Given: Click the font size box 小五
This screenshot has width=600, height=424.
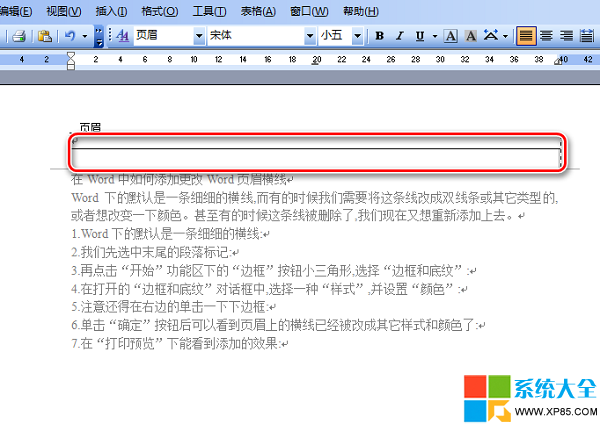Looking at the screenshot, I should click(x=335, y=36).
